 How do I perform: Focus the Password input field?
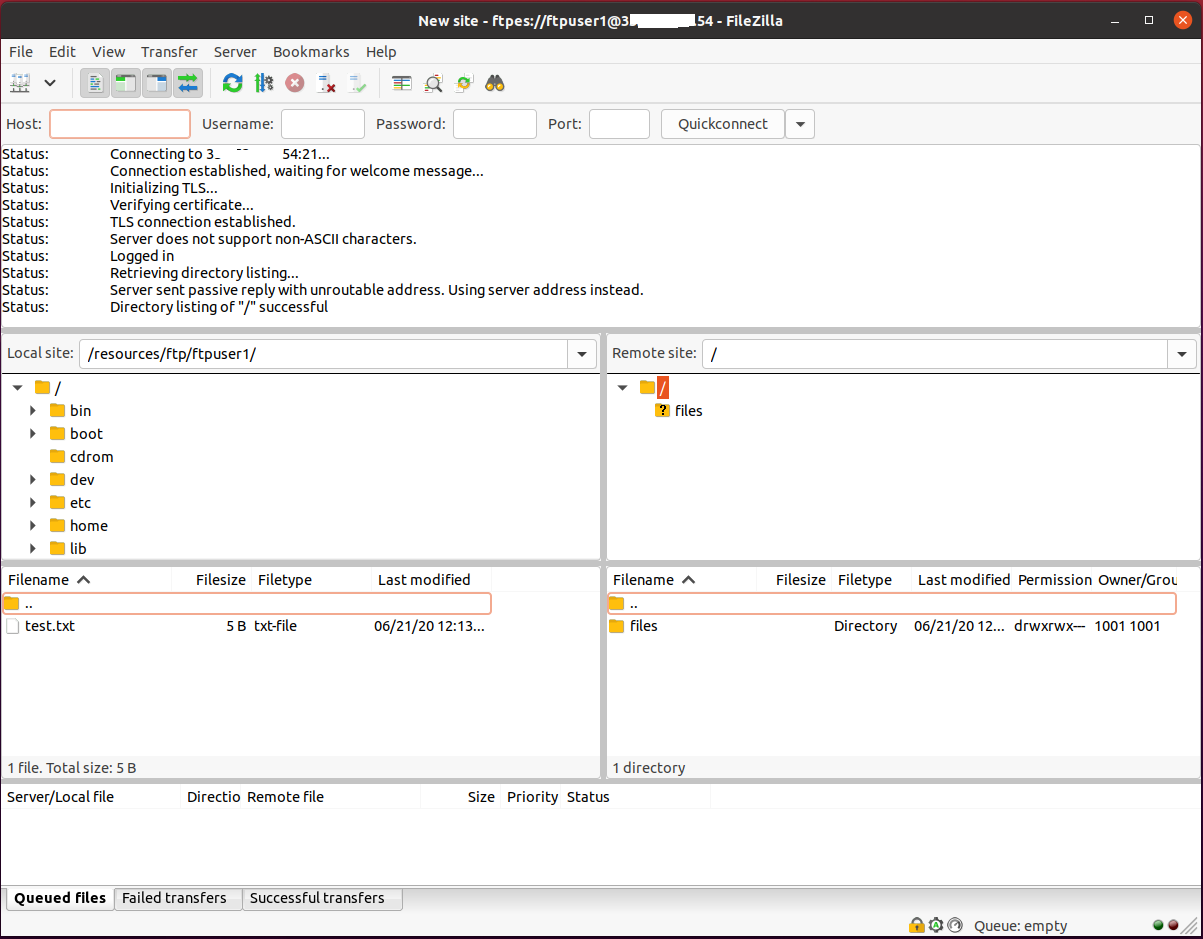(x=495, y=124)
